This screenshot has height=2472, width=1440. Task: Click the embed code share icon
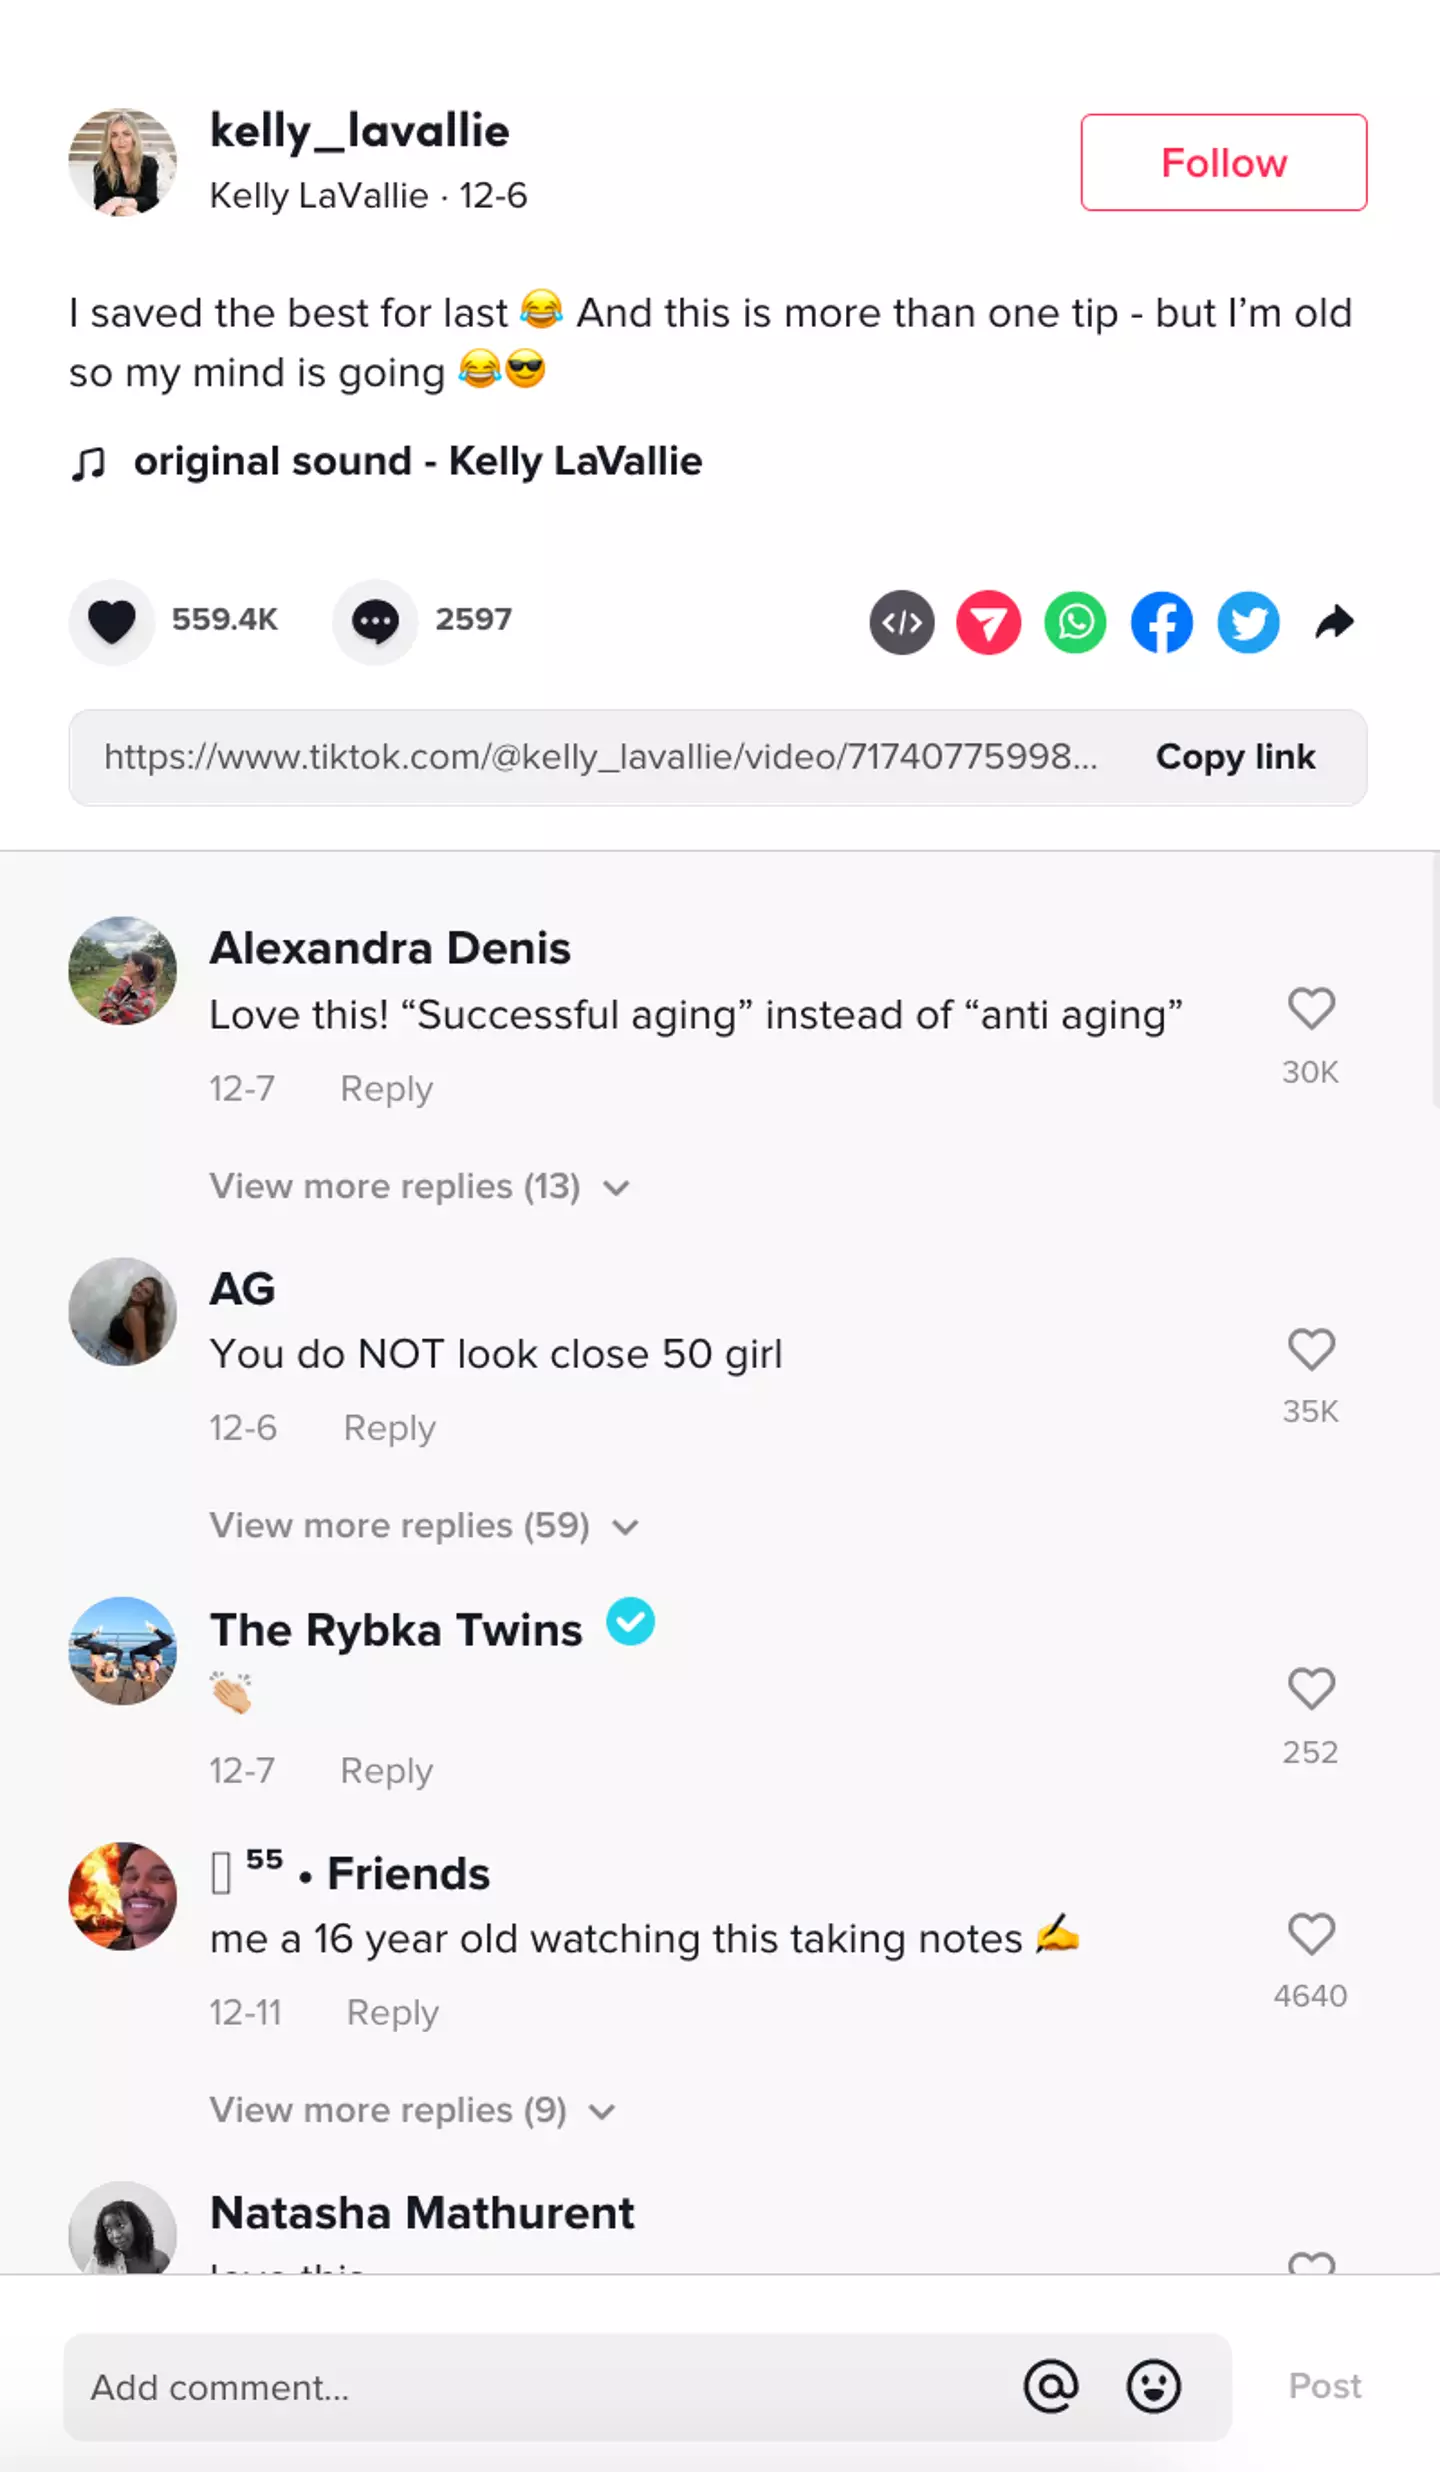click(x=902, y=622)
